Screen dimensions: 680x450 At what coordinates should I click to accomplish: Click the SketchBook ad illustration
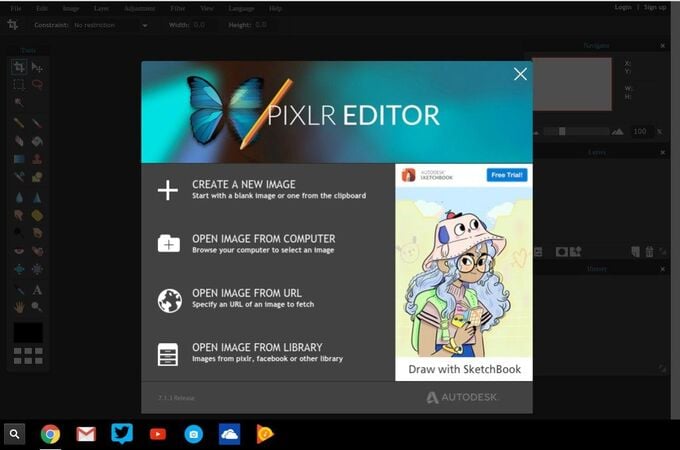click(464, 272)
